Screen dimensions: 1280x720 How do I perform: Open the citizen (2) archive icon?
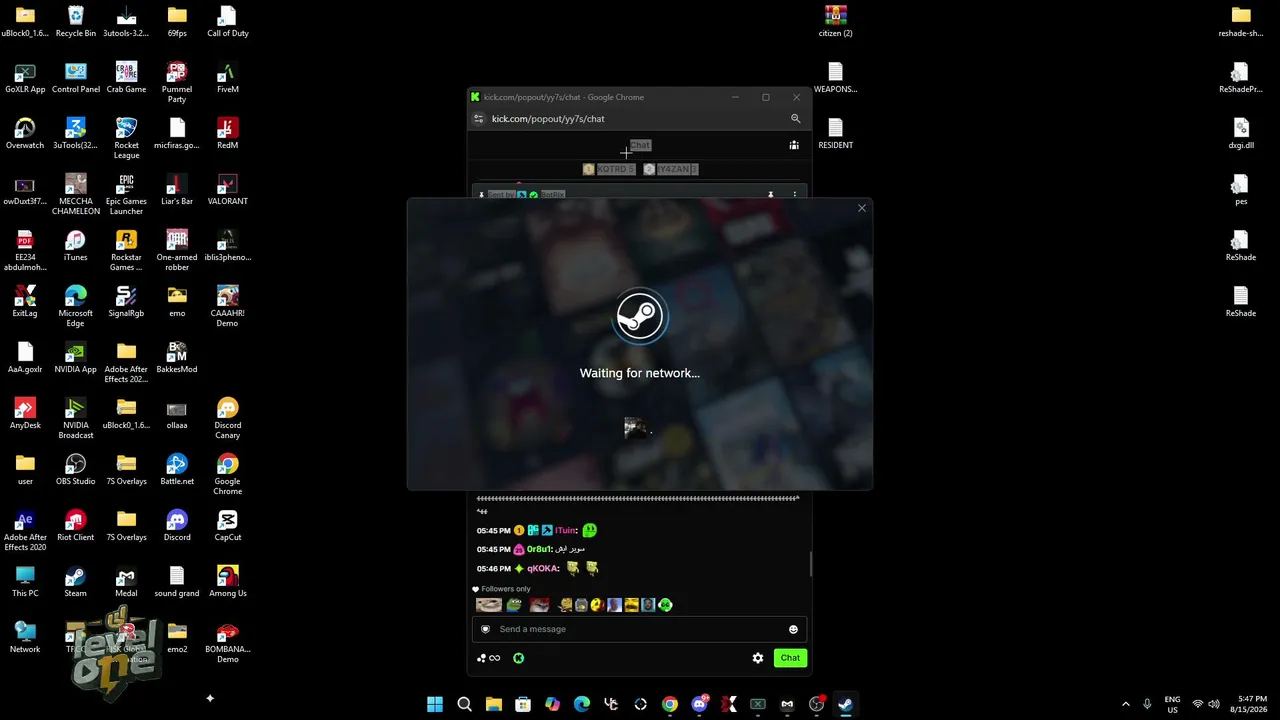(x=835, y=21)
